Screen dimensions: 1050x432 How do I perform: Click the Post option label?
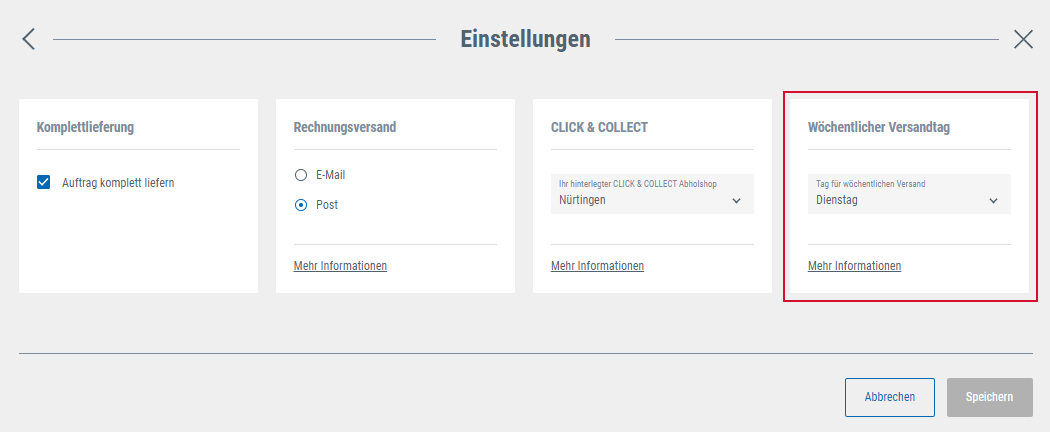327,206
